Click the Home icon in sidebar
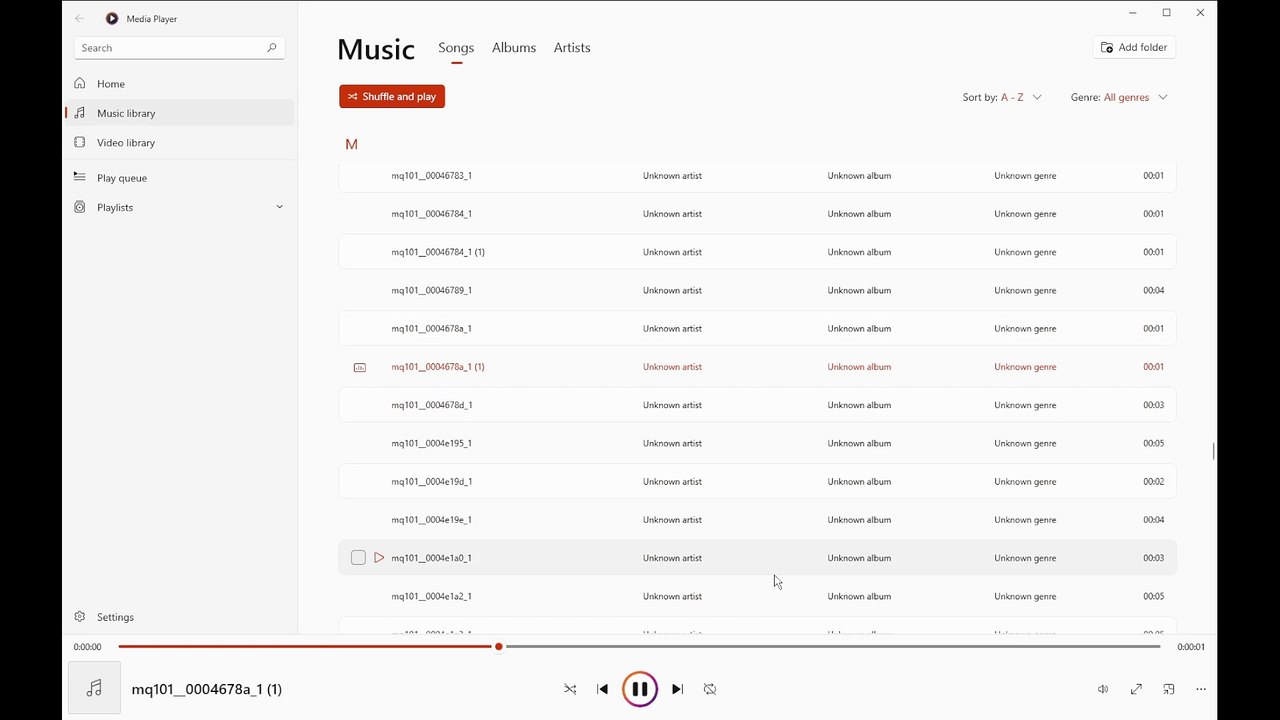Image resolution: width=1280 pixels, height=720 pixels. pyautogui.click(x=80, y=83)
